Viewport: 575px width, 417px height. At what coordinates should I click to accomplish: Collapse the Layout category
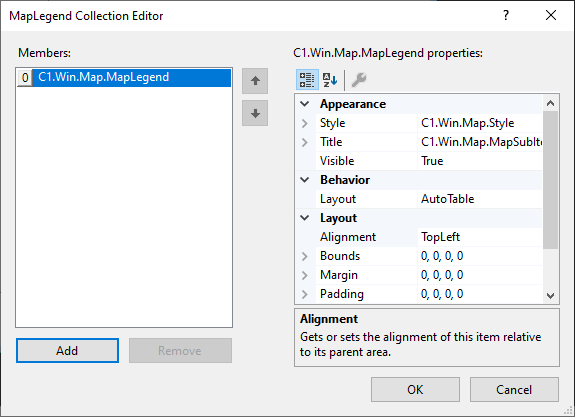pos(305,218)
